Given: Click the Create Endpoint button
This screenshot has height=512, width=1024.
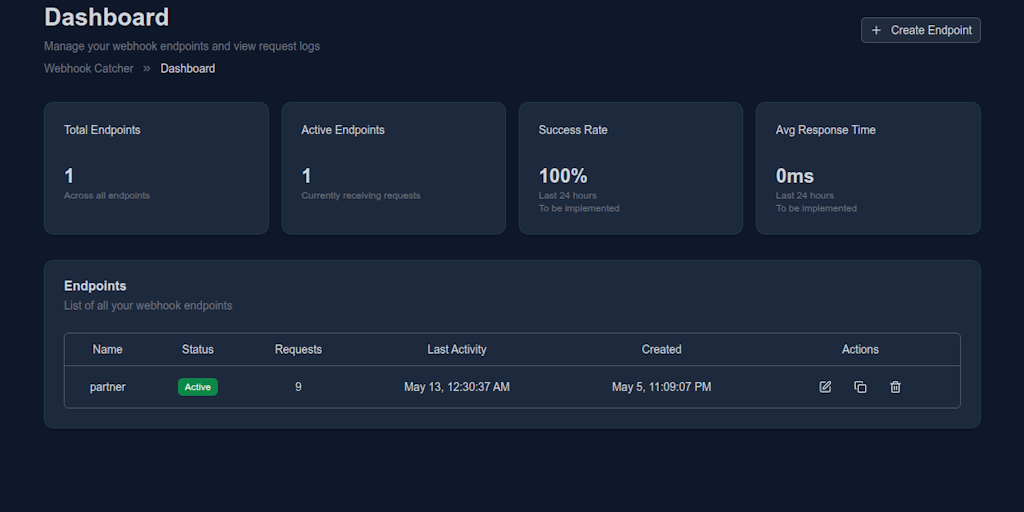Looking at the screenshot, I should click(x=921, y=30).
